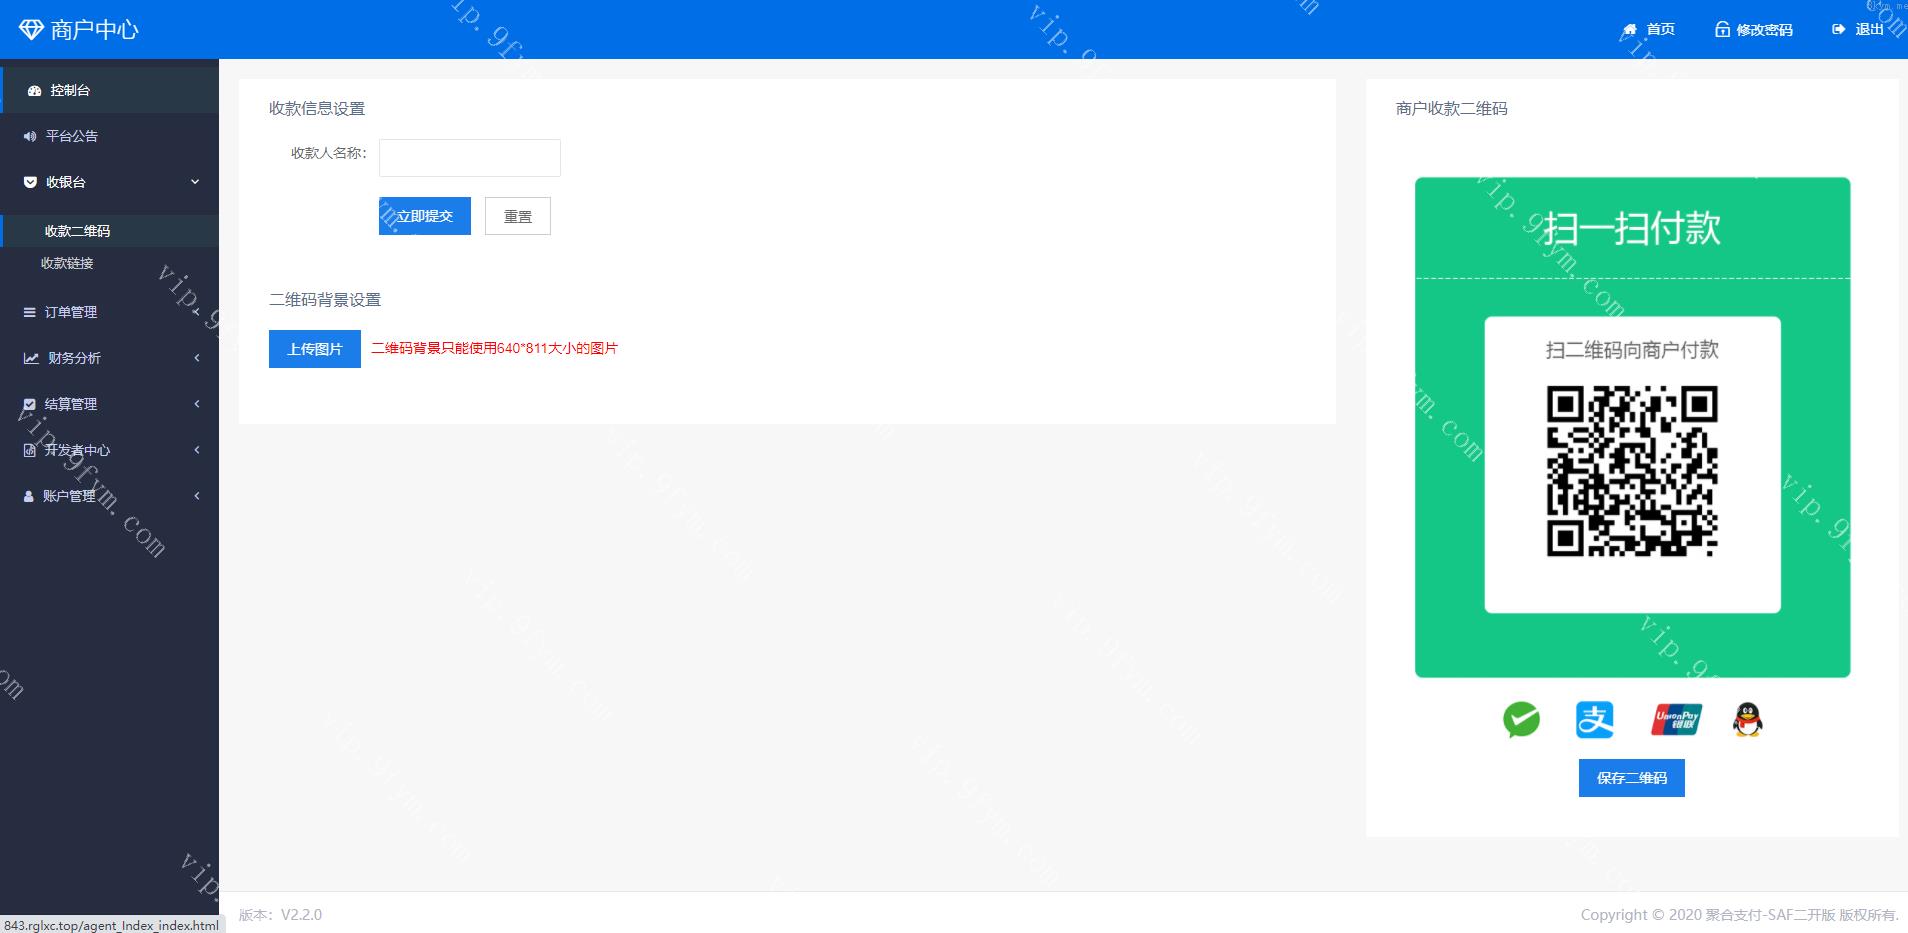Click the lock icon for 修改密码
The height and width of the screenshot is (933, 1908).
[1722, 30]
